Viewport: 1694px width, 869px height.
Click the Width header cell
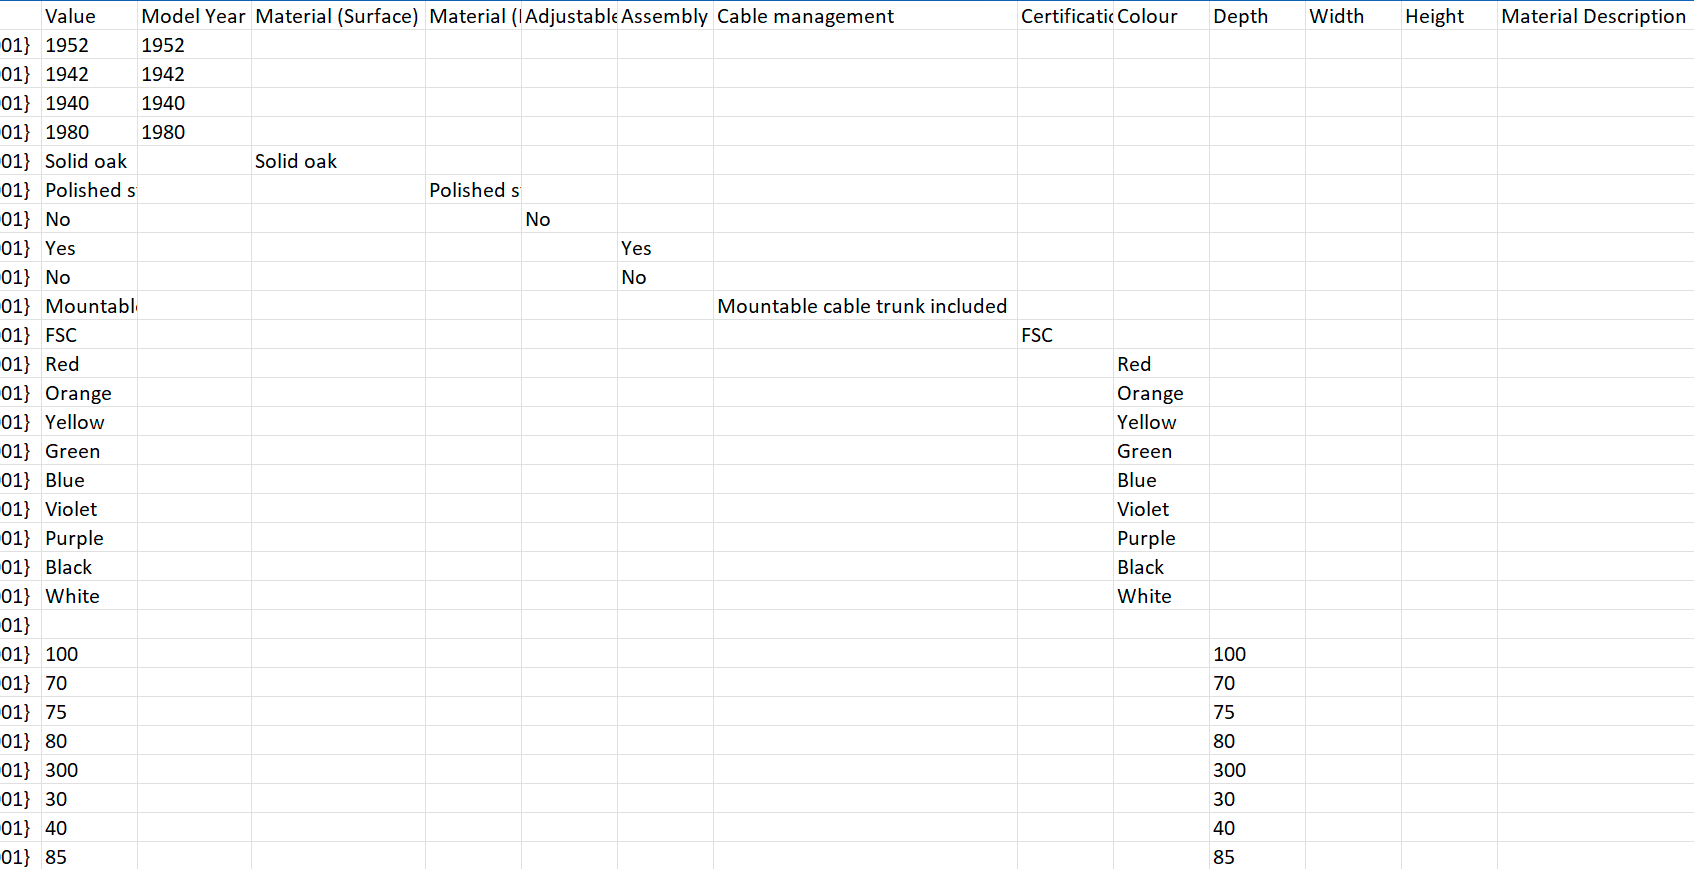click(x=1353, y=16)
